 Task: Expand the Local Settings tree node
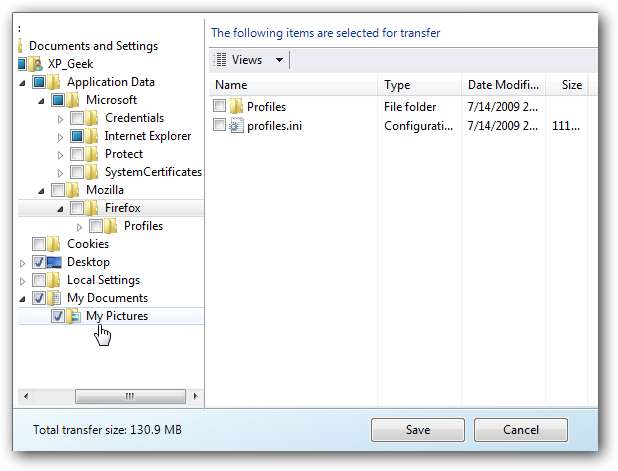tap(22, 281)
